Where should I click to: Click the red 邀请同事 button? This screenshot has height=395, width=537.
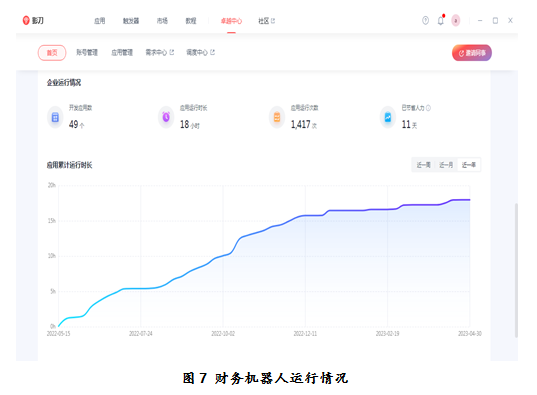tap(472, 53)
